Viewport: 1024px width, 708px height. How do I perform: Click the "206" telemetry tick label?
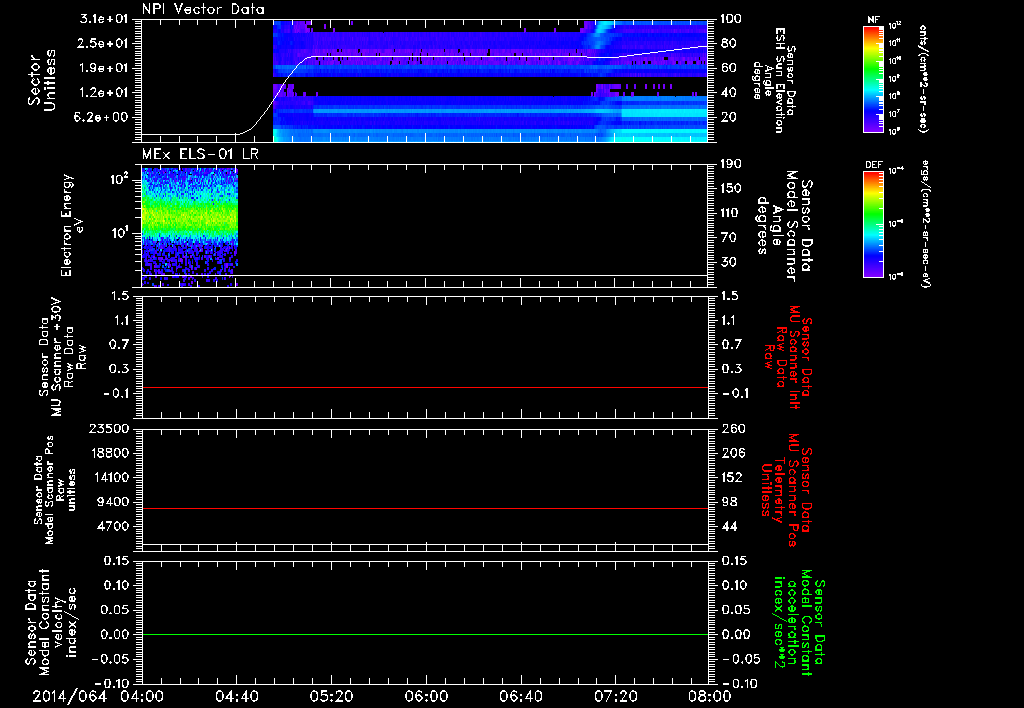coord(731,453)
